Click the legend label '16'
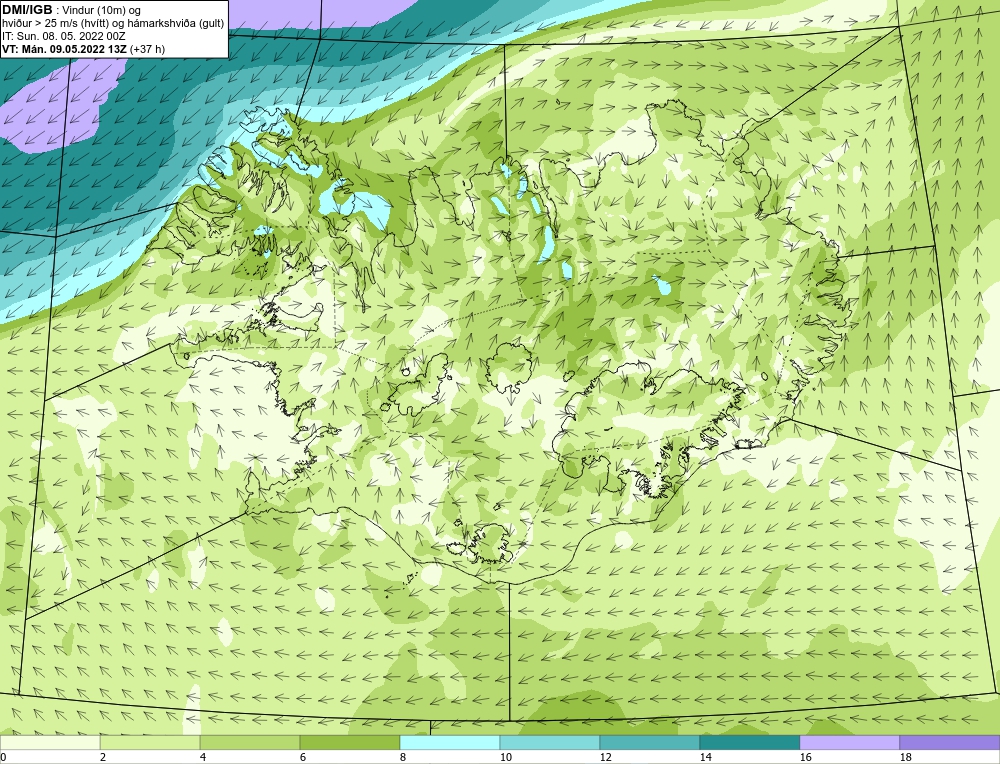 pos(805,757)
